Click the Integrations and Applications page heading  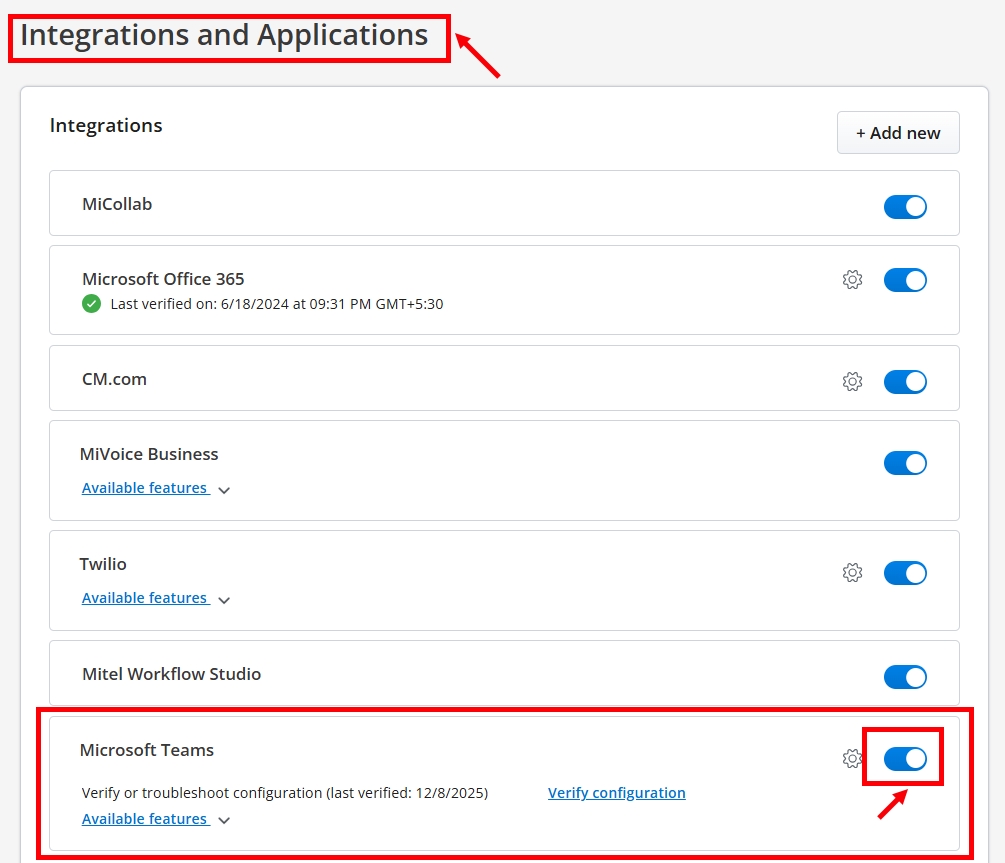point(224,35)
